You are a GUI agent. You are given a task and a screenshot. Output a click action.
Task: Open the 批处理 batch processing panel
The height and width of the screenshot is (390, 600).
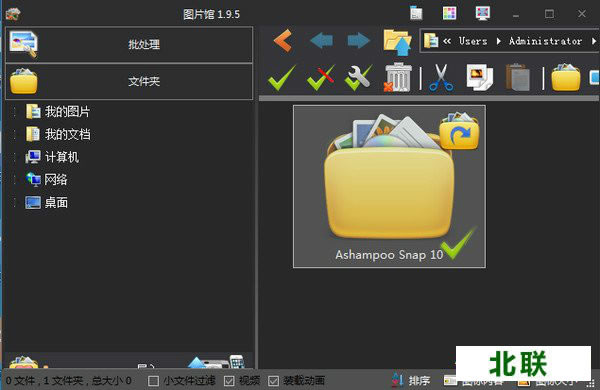coord(129,45)
